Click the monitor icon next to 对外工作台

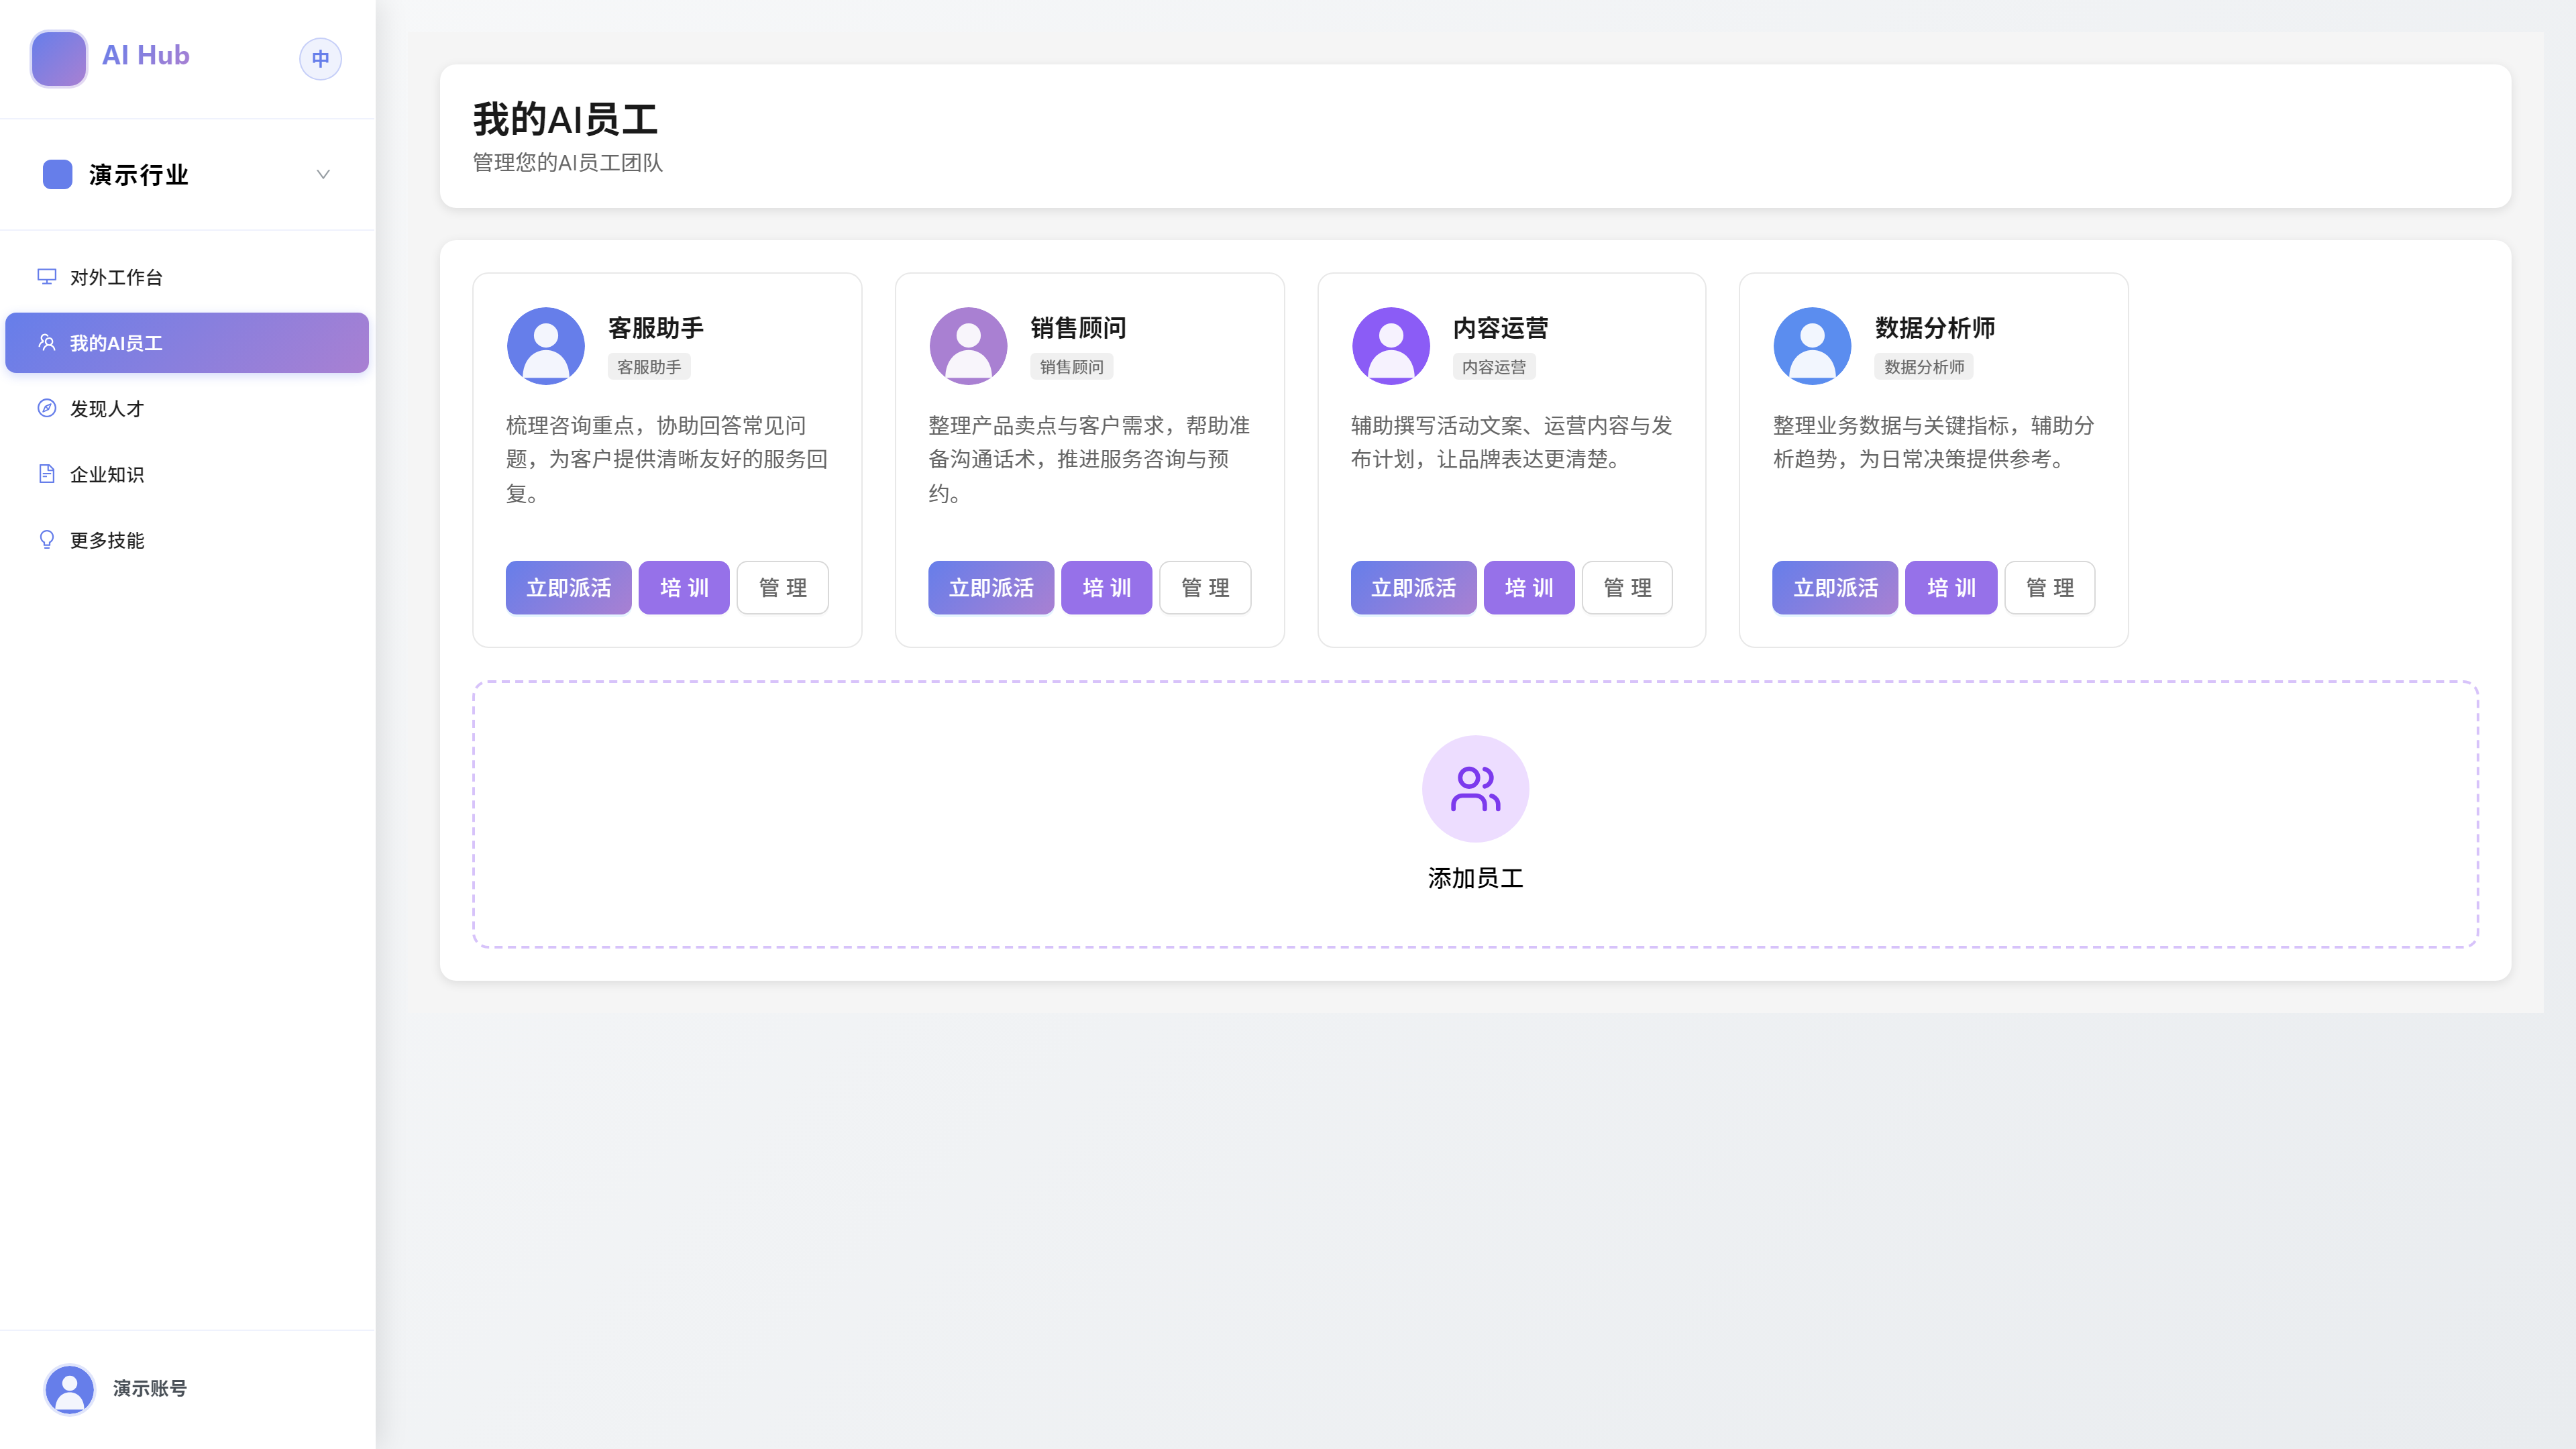(x=47, y=277)
